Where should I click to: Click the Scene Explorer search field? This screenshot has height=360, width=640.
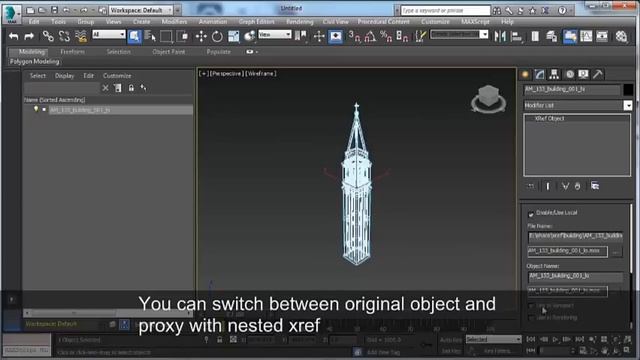[62, 88]
